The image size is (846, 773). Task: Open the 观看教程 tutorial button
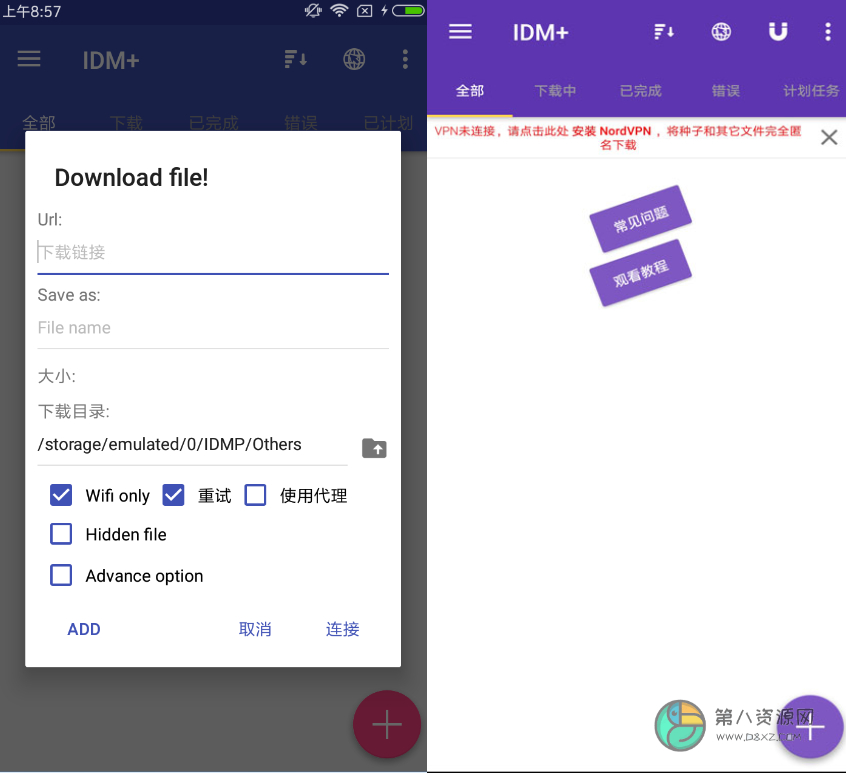click(x=640, y=273)
